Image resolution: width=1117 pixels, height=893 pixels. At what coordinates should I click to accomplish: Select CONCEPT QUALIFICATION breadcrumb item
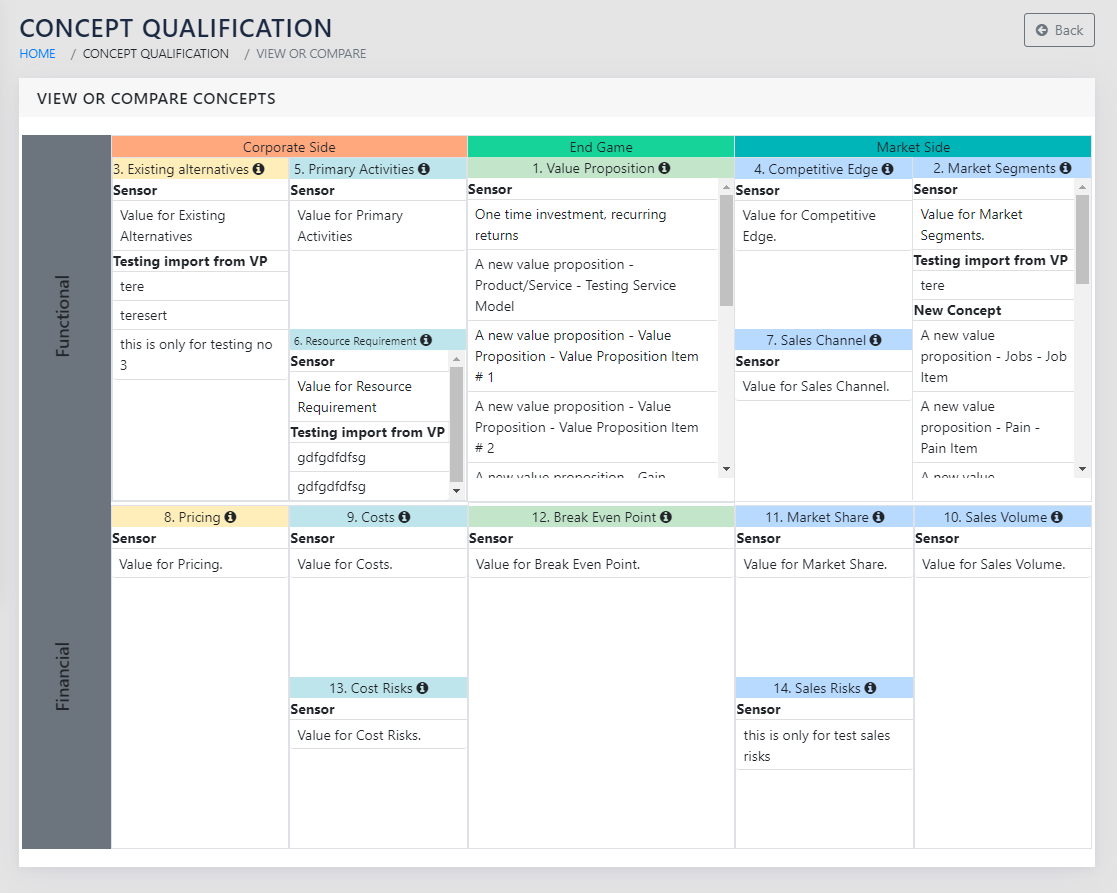click(x=156, y=54)
